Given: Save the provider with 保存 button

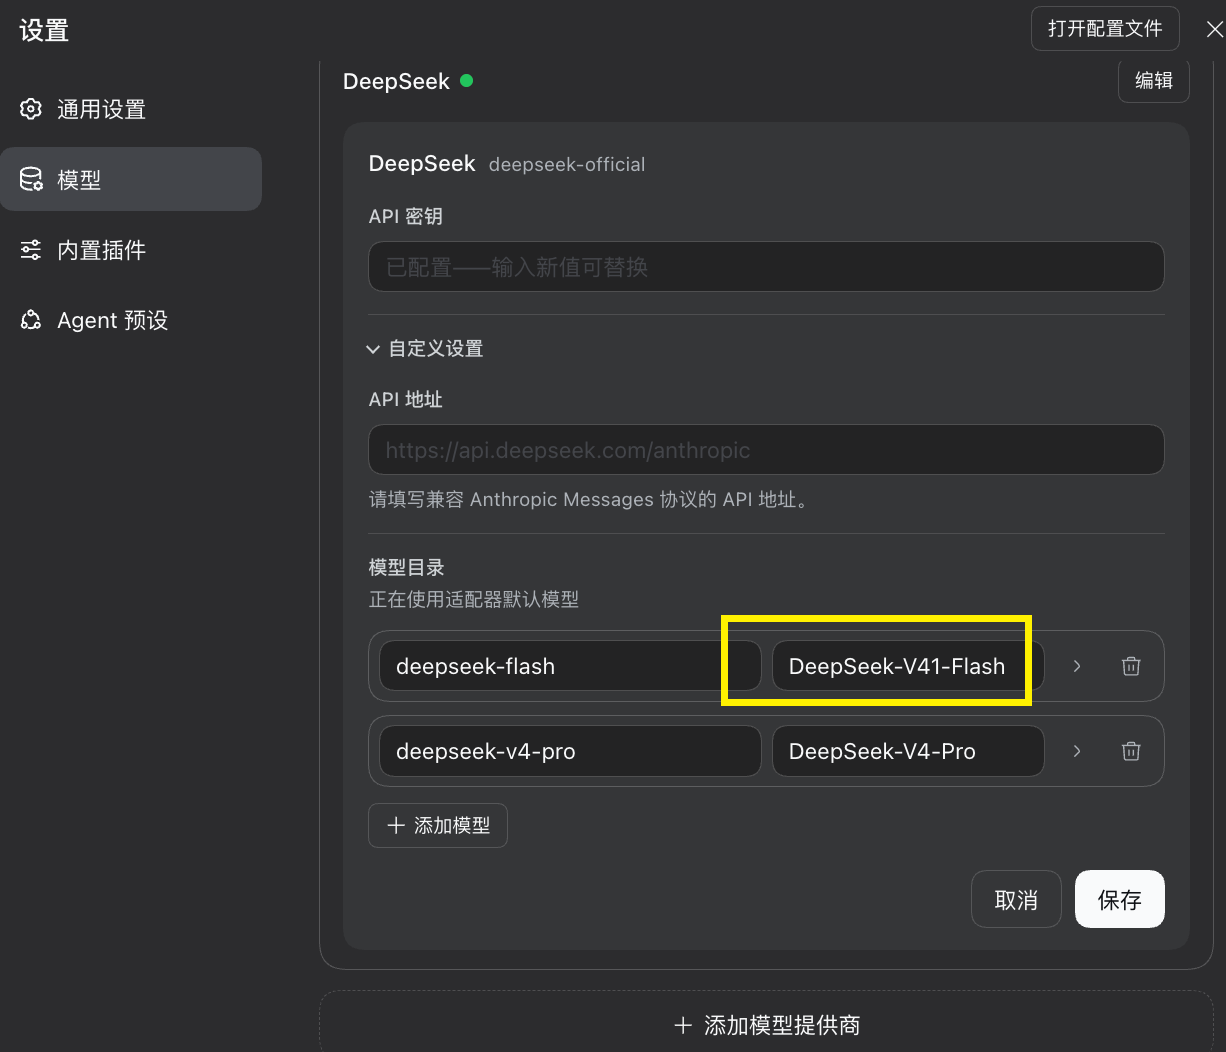Looking at the screenshot, I should [1120, 899].
